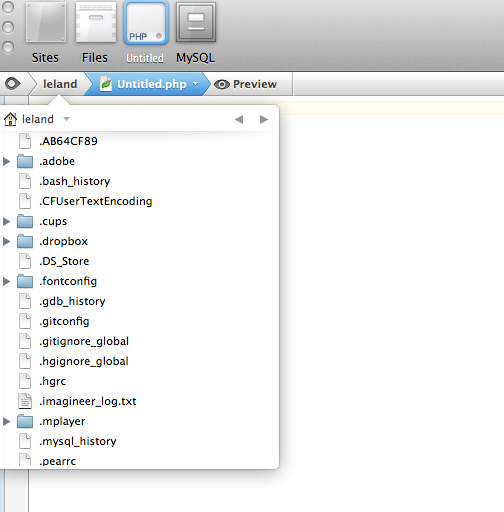
Task: Select the .gdb_history file
Action: 139,301
